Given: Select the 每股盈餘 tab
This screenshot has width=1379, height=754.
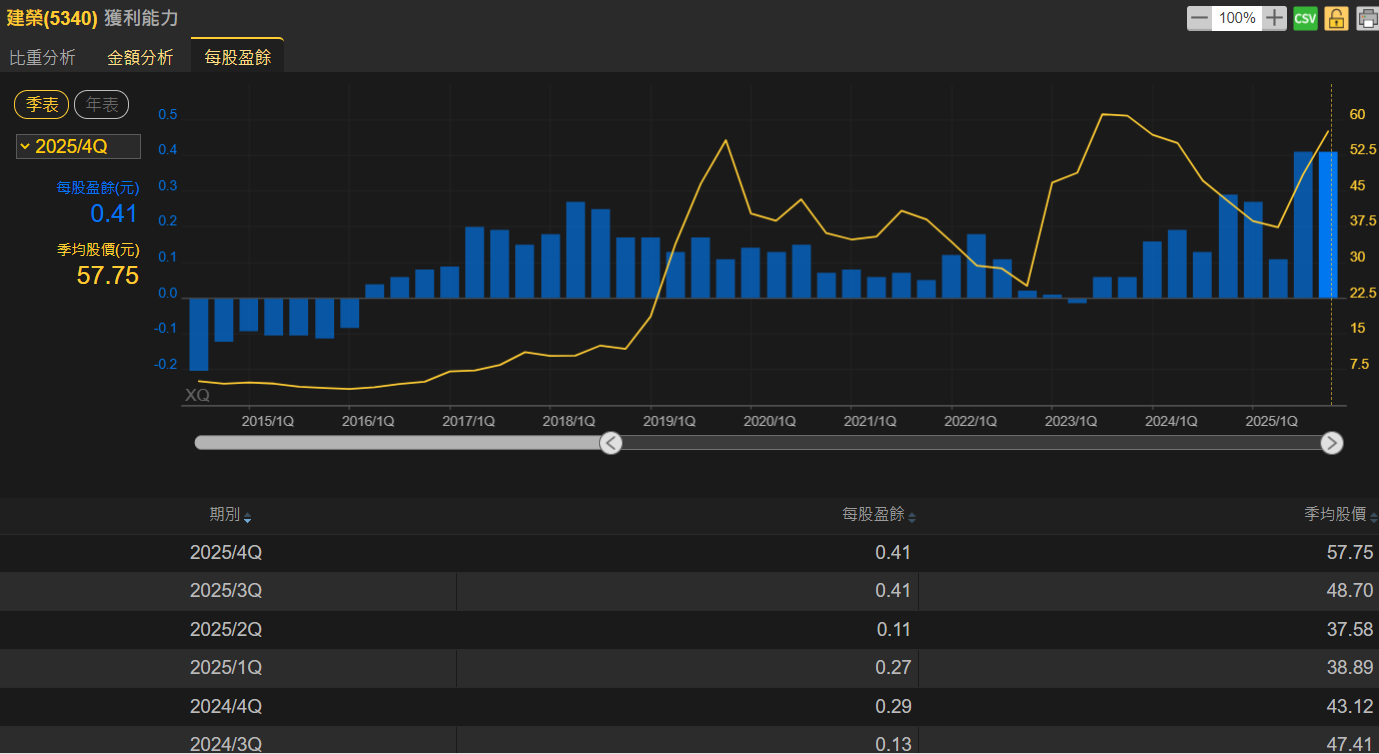Looking at the screenshot, I should 237,57.
